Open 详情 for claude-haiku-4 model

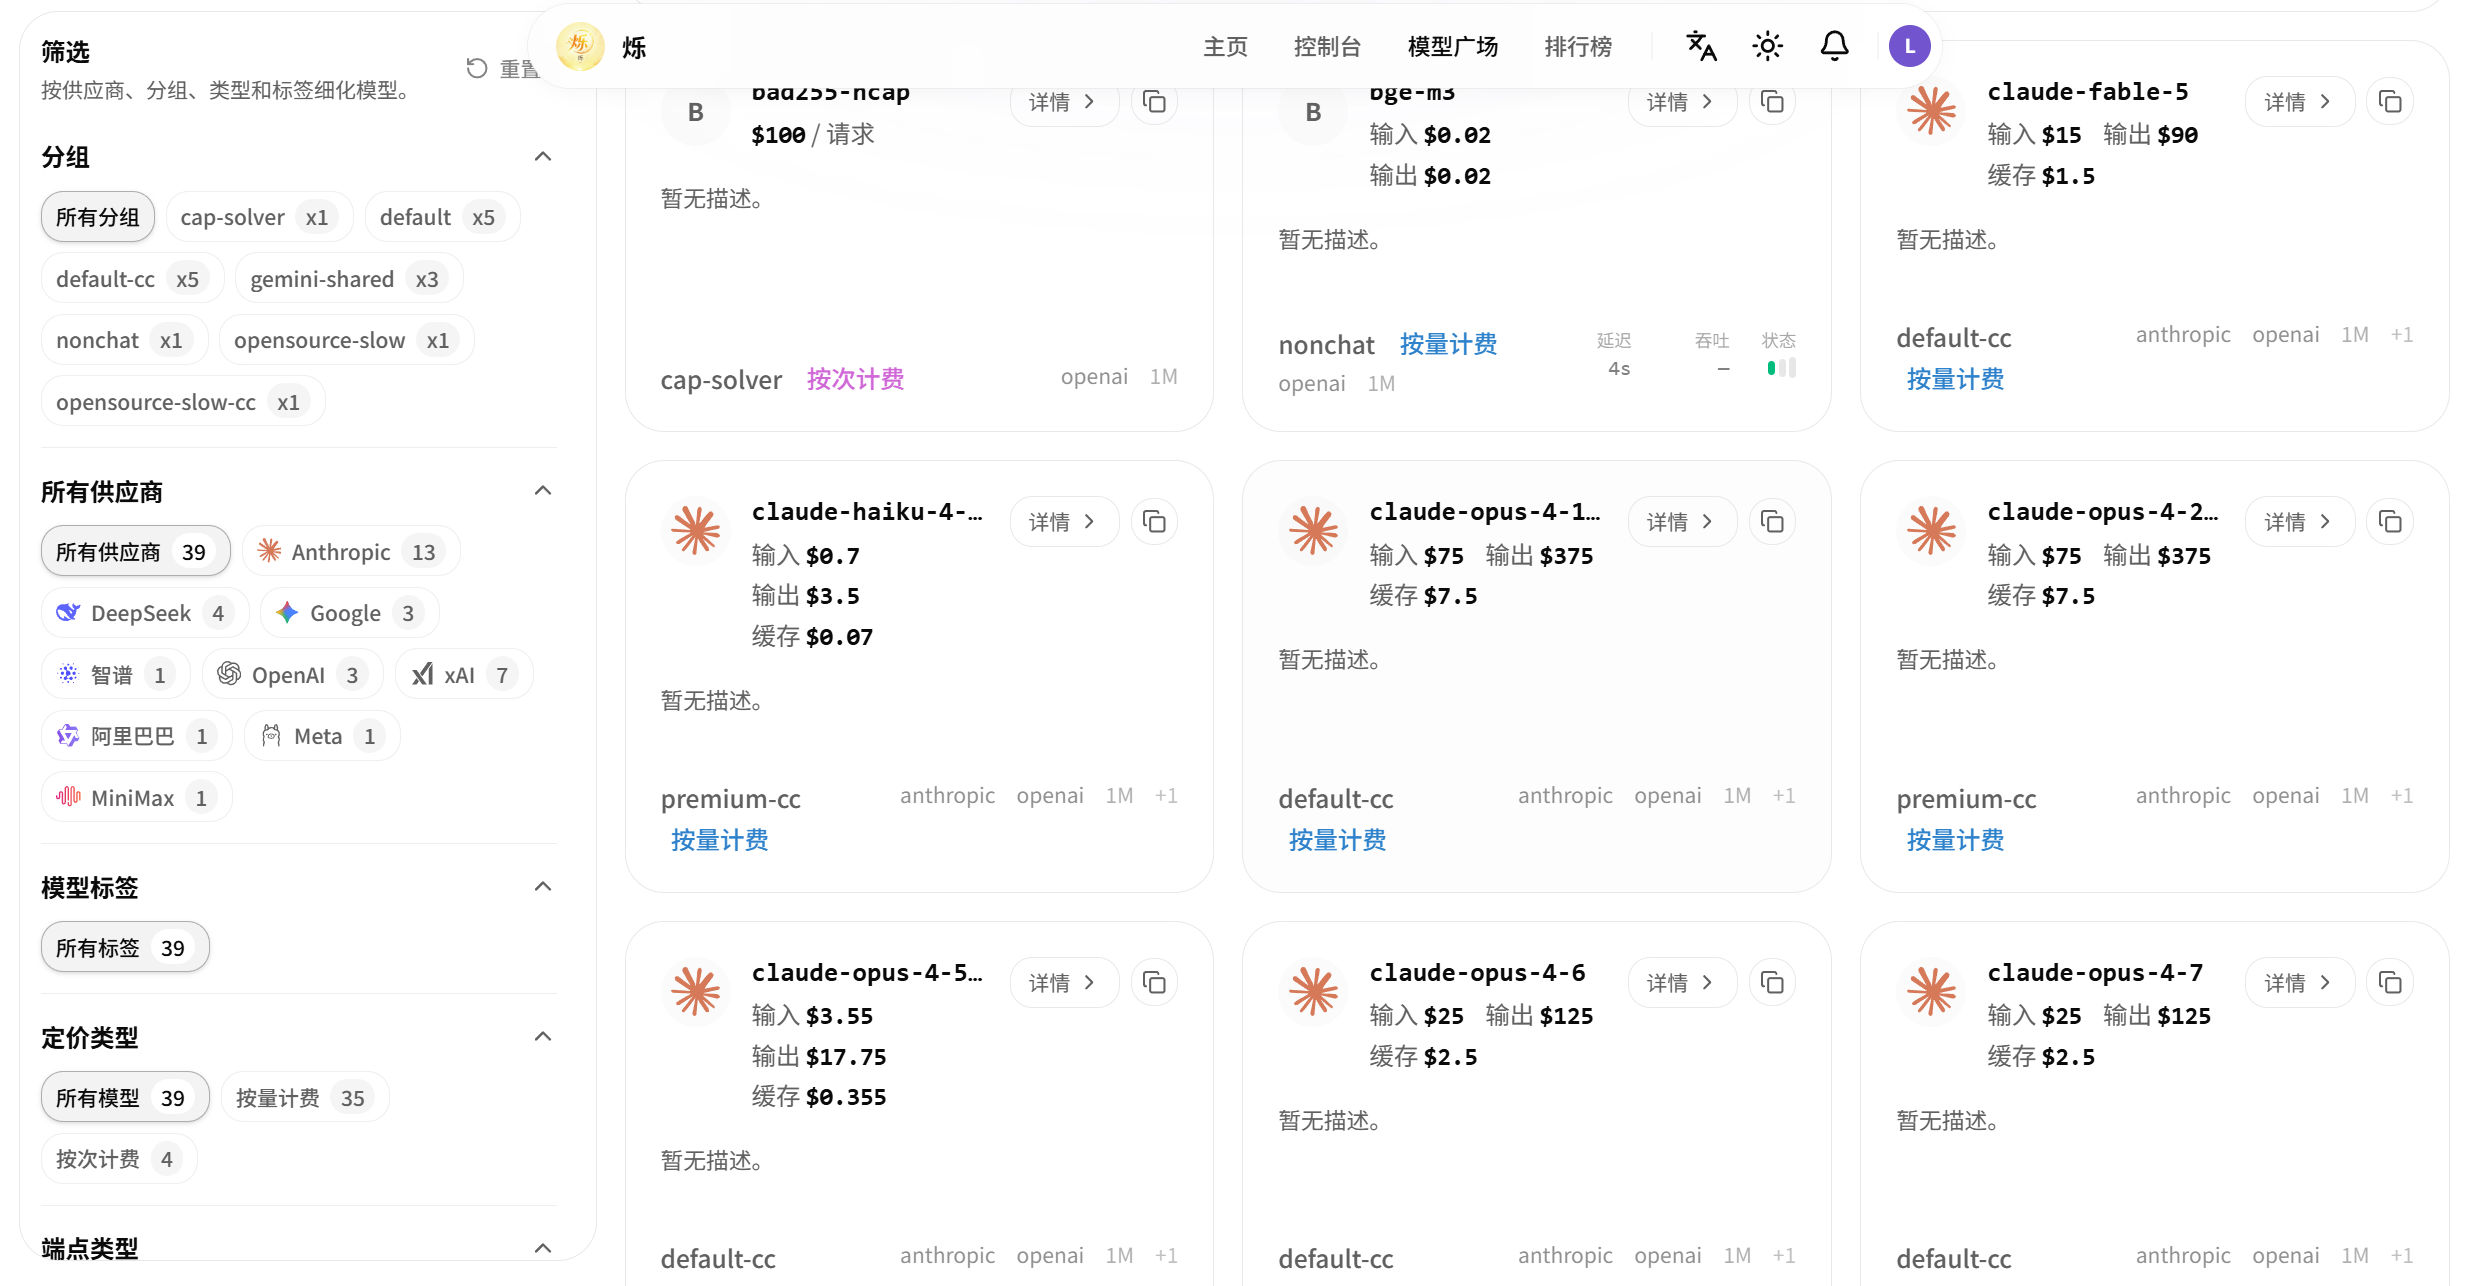(1064, 522)
